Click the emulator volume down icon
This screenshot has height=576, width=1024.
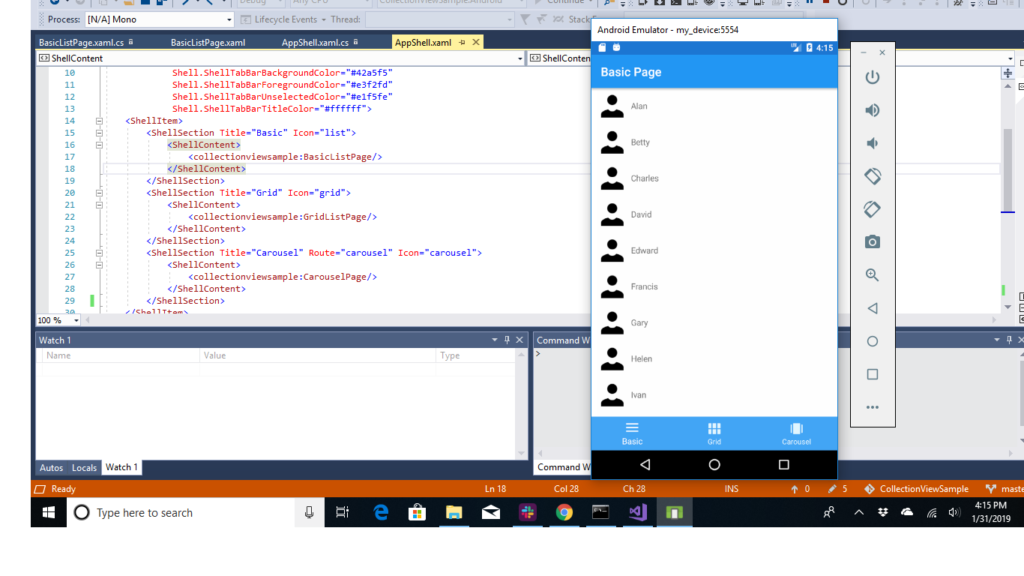[872, 143]
